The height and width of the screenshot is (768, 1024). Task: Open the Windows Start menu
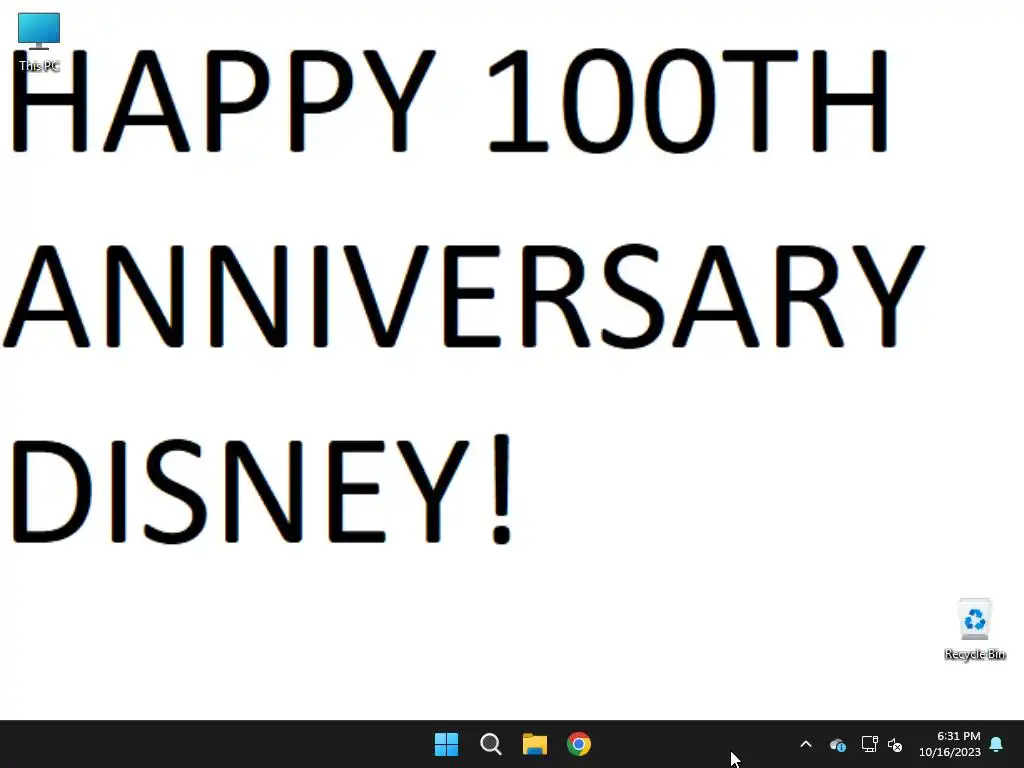point(447,744)
